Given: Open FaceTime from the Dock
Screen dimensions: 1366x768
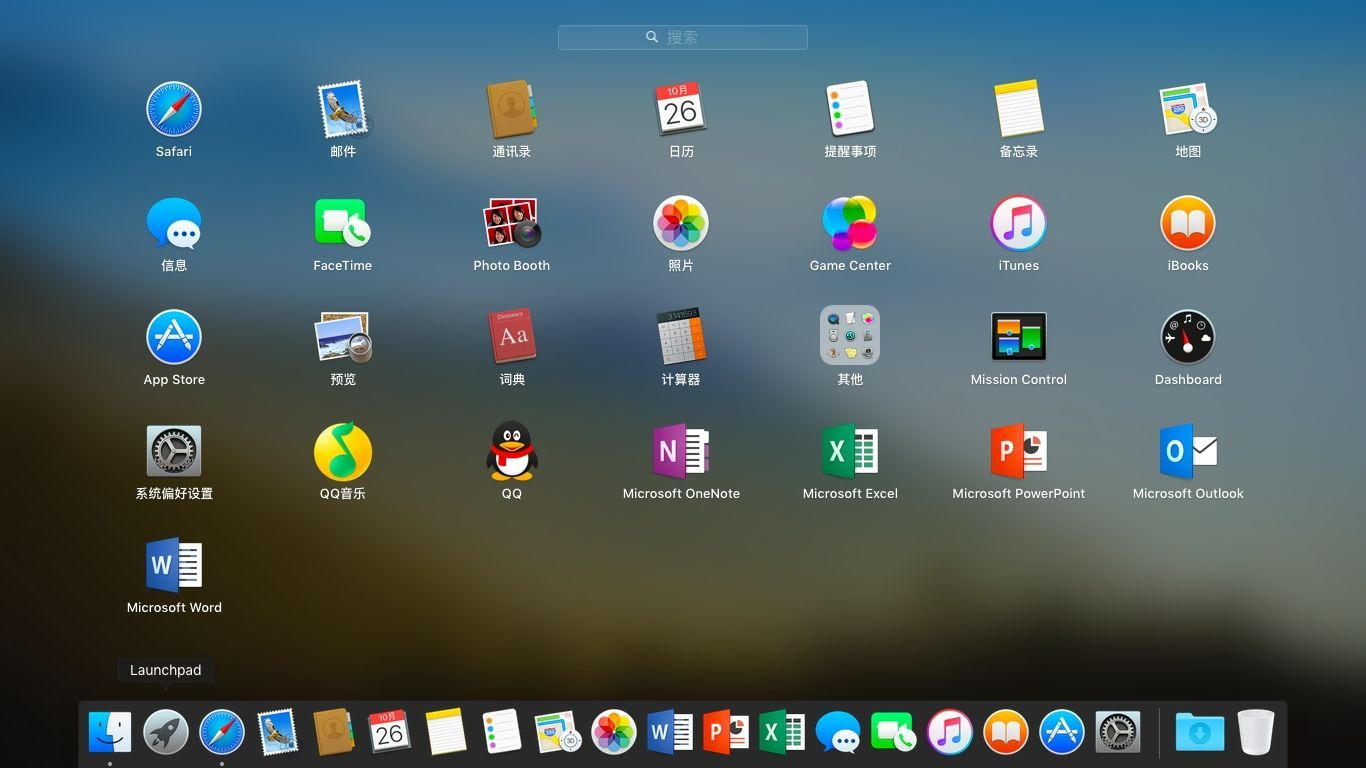Looking at the screenshot, I should 893,732.
